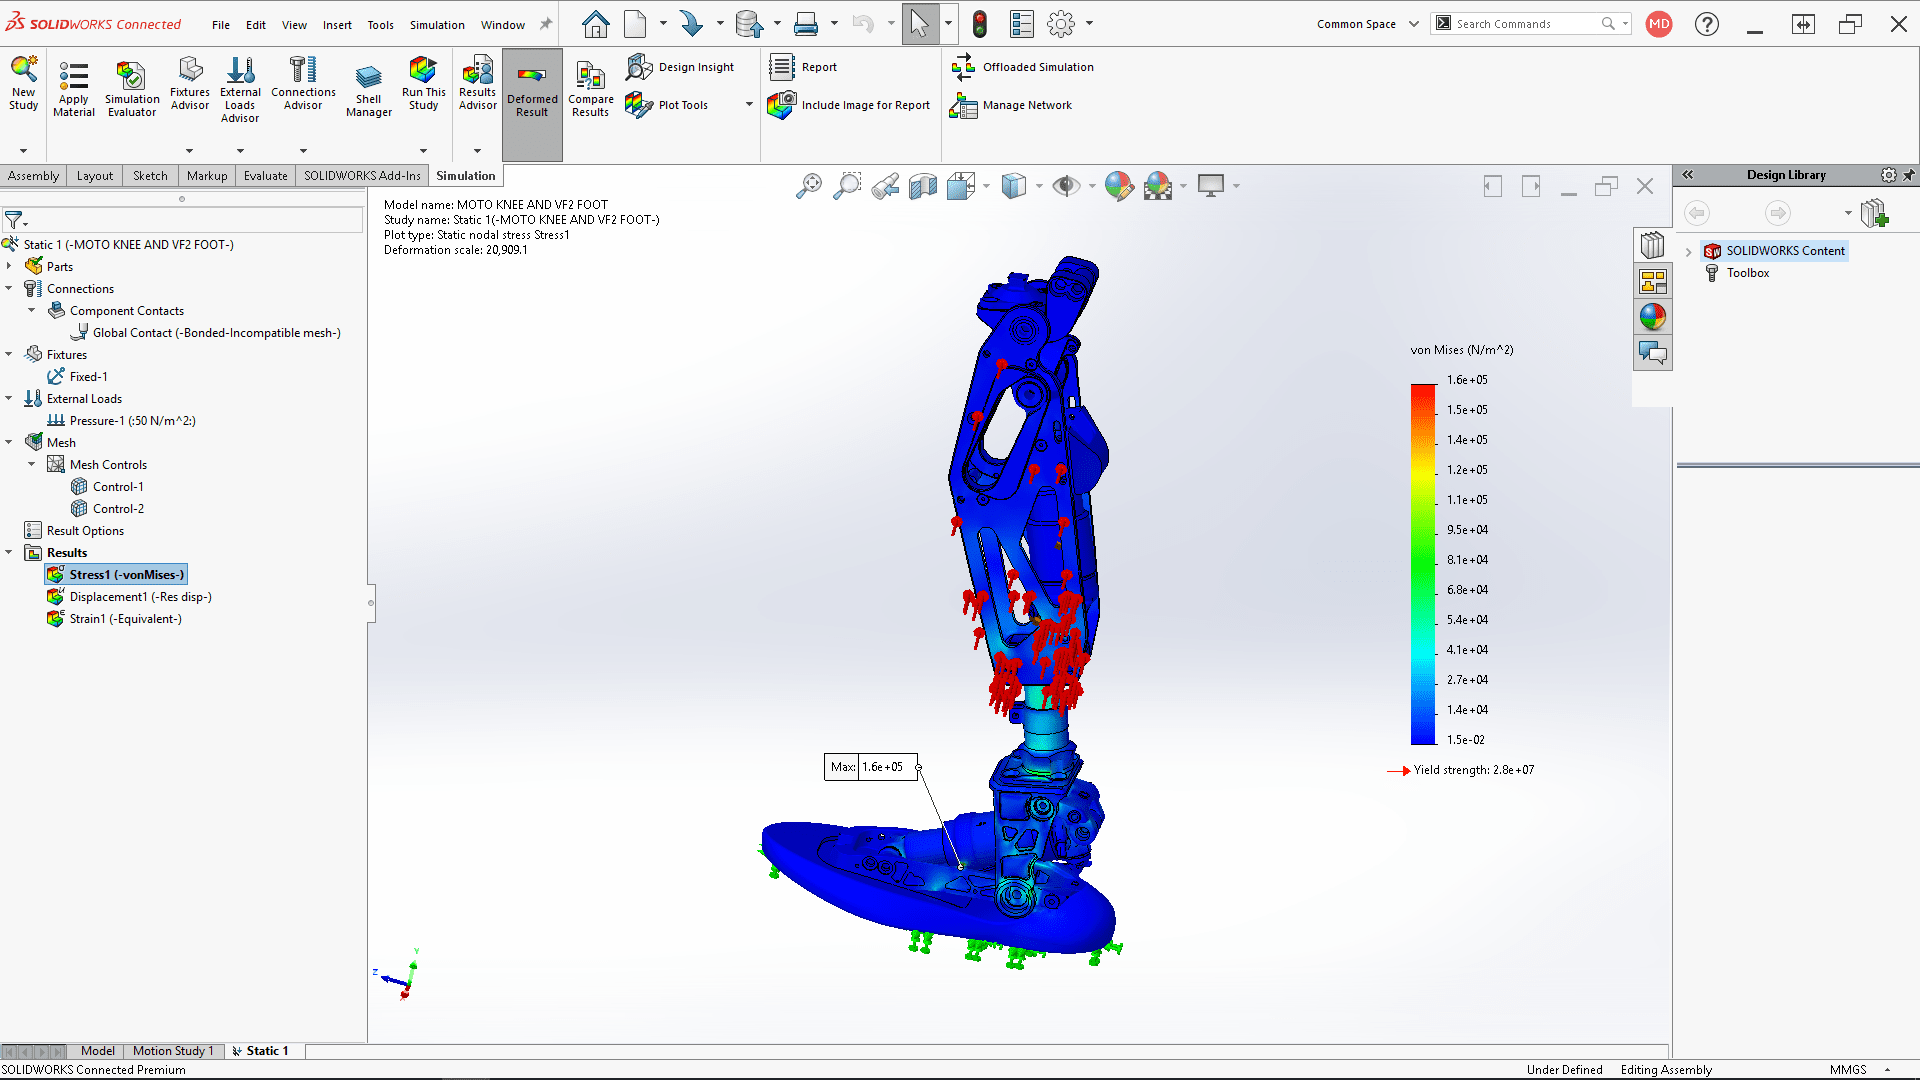
Task: Expand SOLIDWORKS Content in Design Library
Action: click(x=1689, y=251)
